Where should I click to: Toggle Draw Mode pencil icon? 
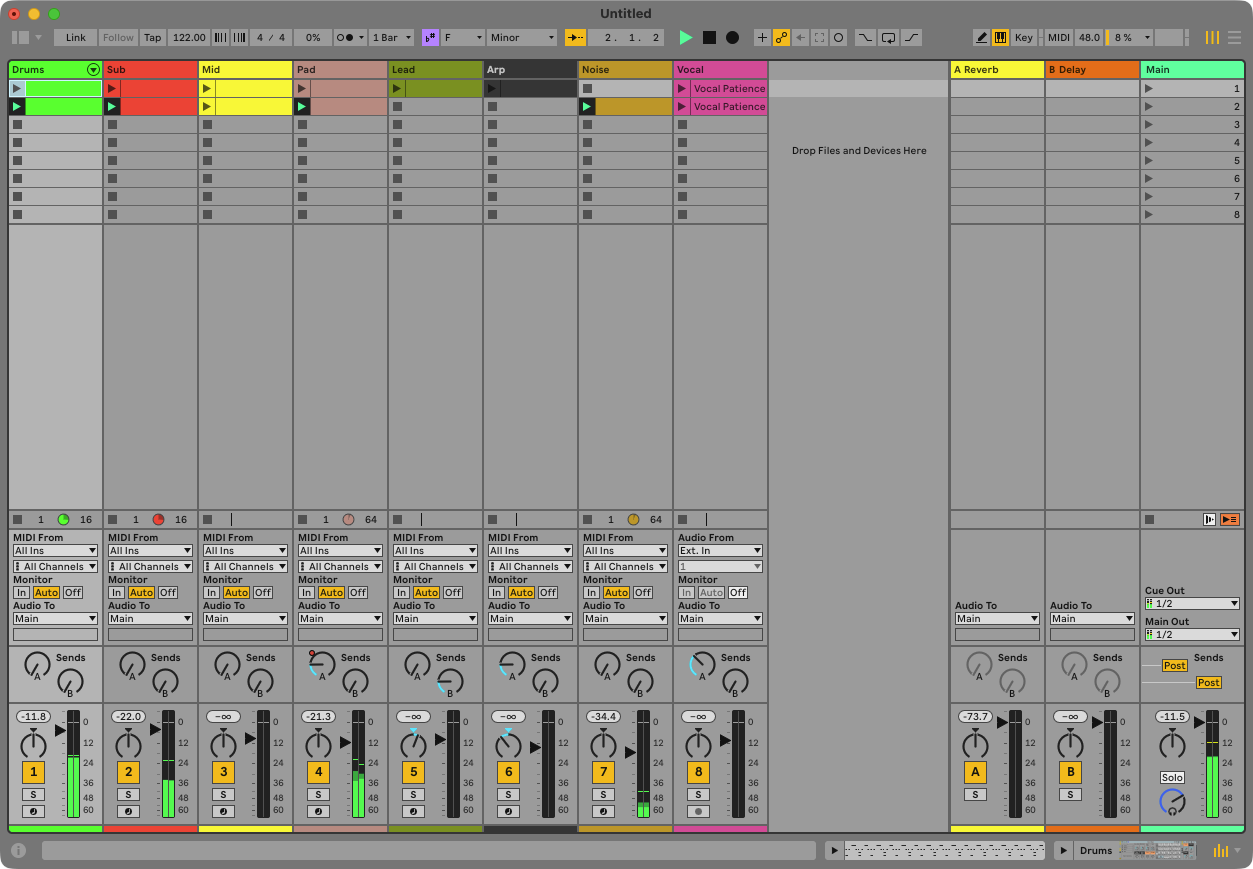(x=981, y=37)
